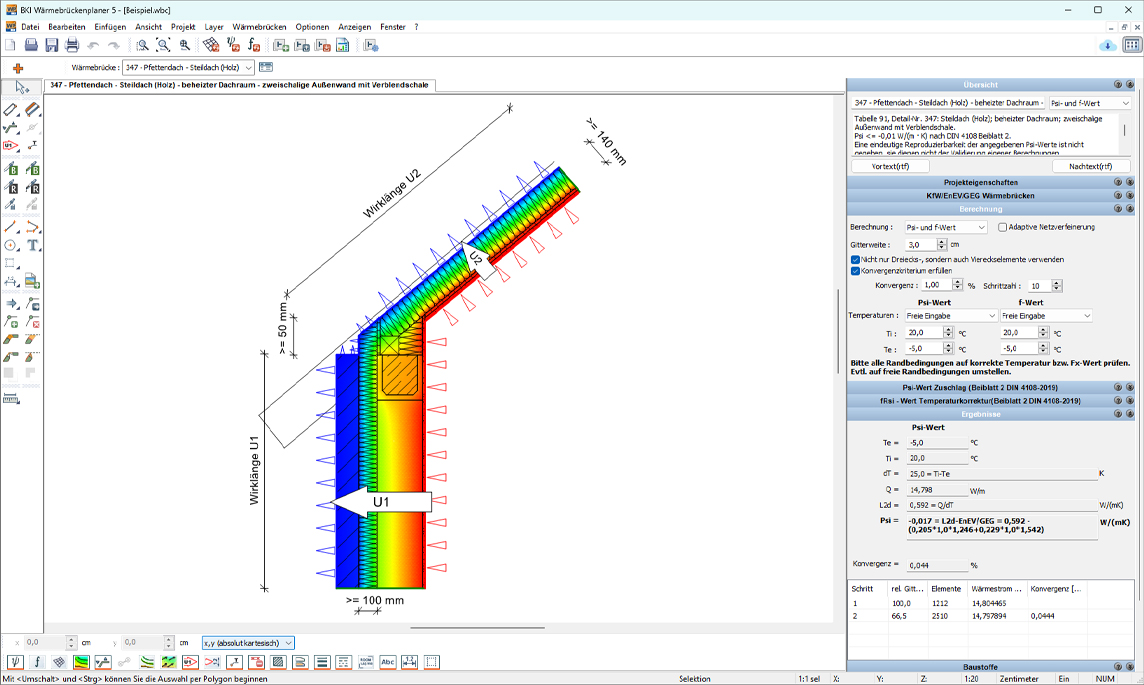Click the Vortext(rtf) button

tap(890, 166)
